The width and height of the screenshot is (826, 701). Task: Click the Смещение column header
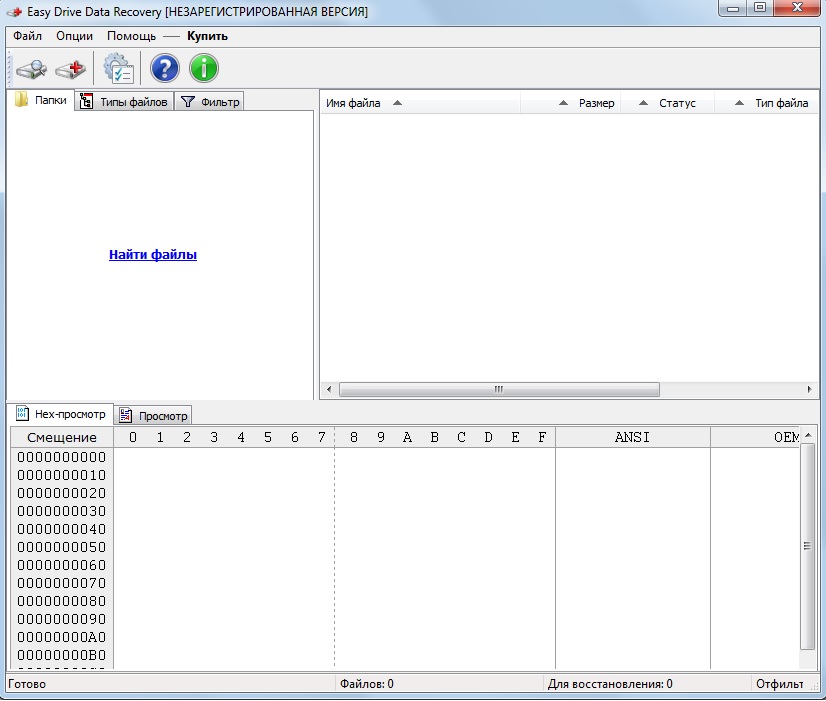point(62,437)
